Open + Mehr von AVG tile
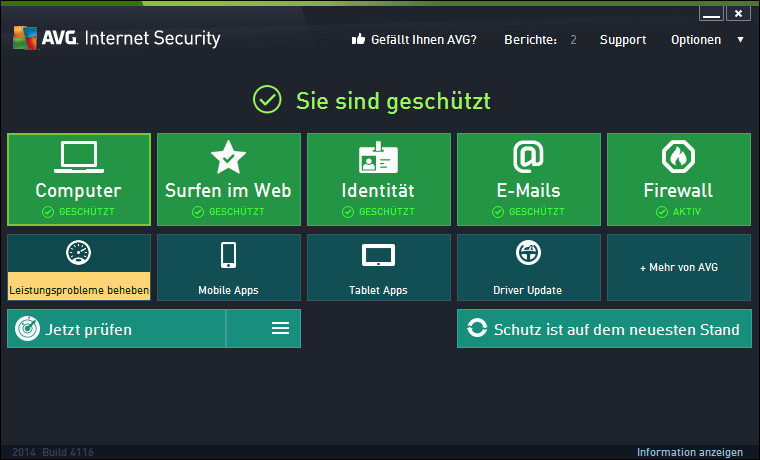 (x=679, y=268)
